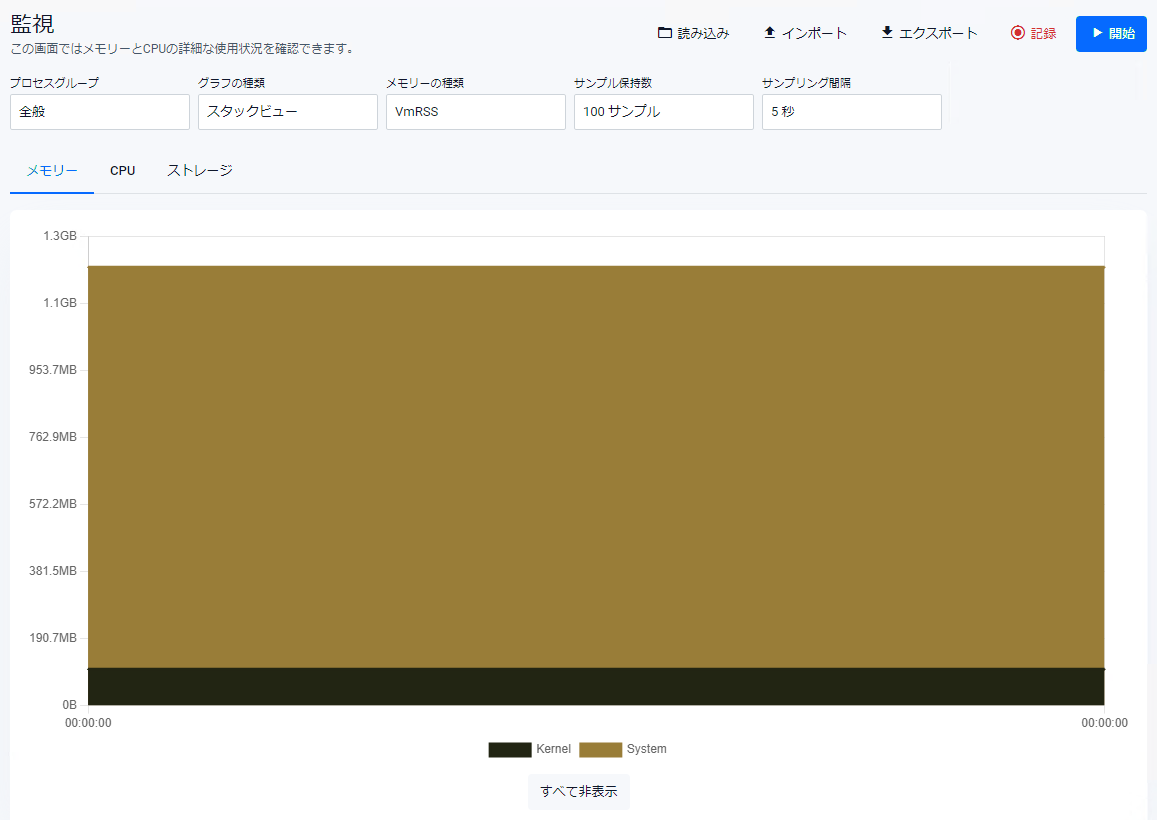The width and height of the screenshot is (1157, 820).
Task: Toggle the System series via its legend label
Action: tap(646, 749)
